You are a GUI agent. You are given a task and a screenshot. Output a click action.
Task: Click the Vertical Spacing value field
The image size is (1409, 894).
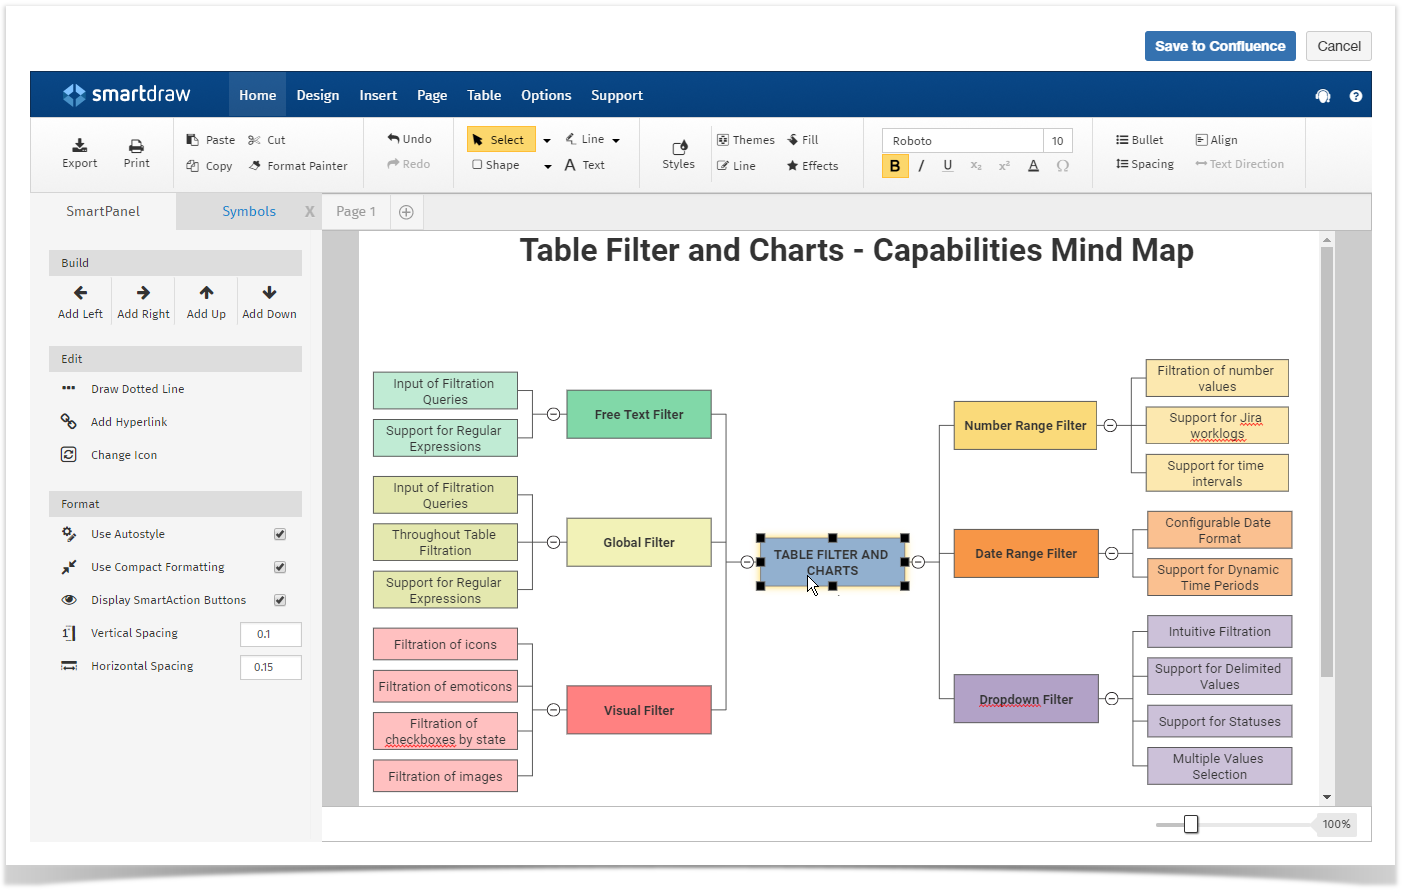271,634
